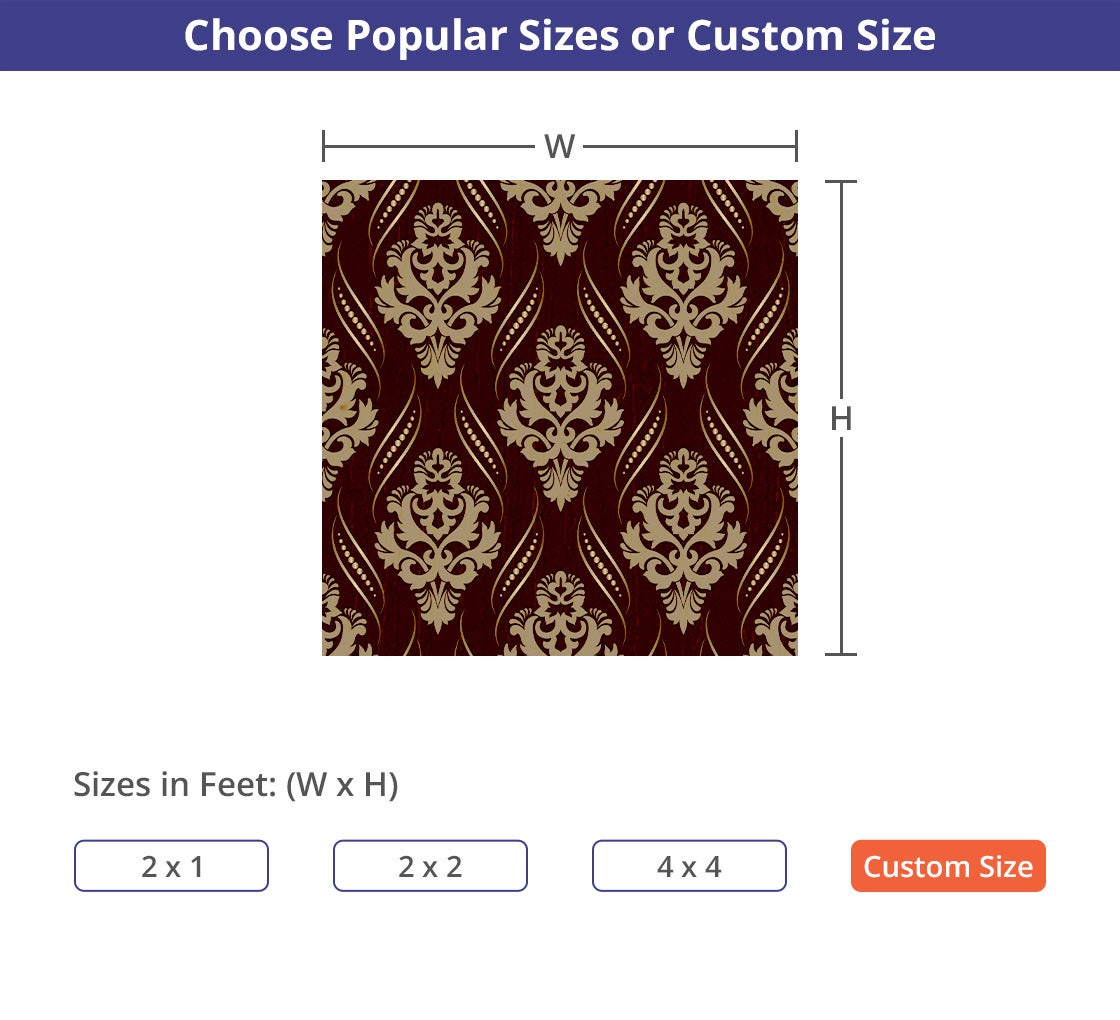Choose the 2 x 2 size option
Viewport: 1120px width, 1020px height.
[430, 866]
